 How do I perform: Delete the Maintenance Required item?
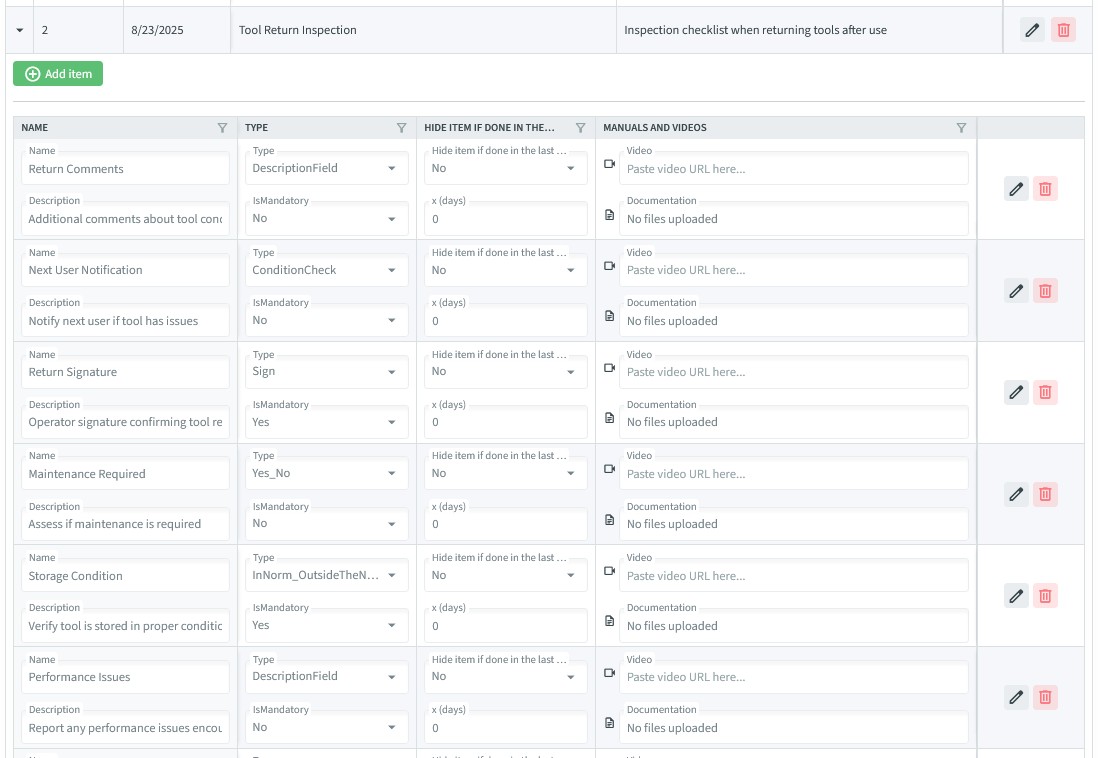pyautogui.click(x=1045, y=494)
